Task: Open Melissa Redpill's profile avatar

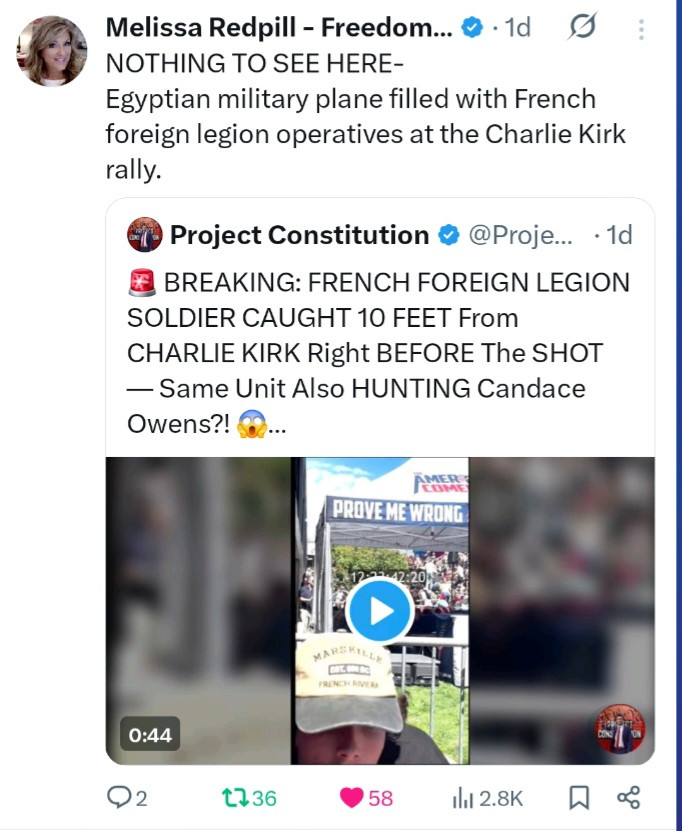Action: pos(52,51)
